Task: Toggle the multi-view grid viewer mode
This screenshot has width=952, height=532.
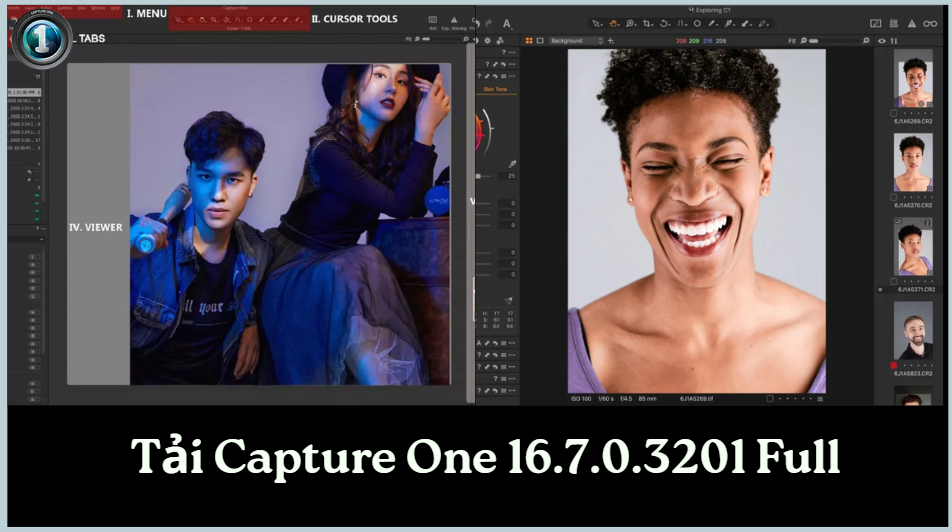Action: pos(528,41)
